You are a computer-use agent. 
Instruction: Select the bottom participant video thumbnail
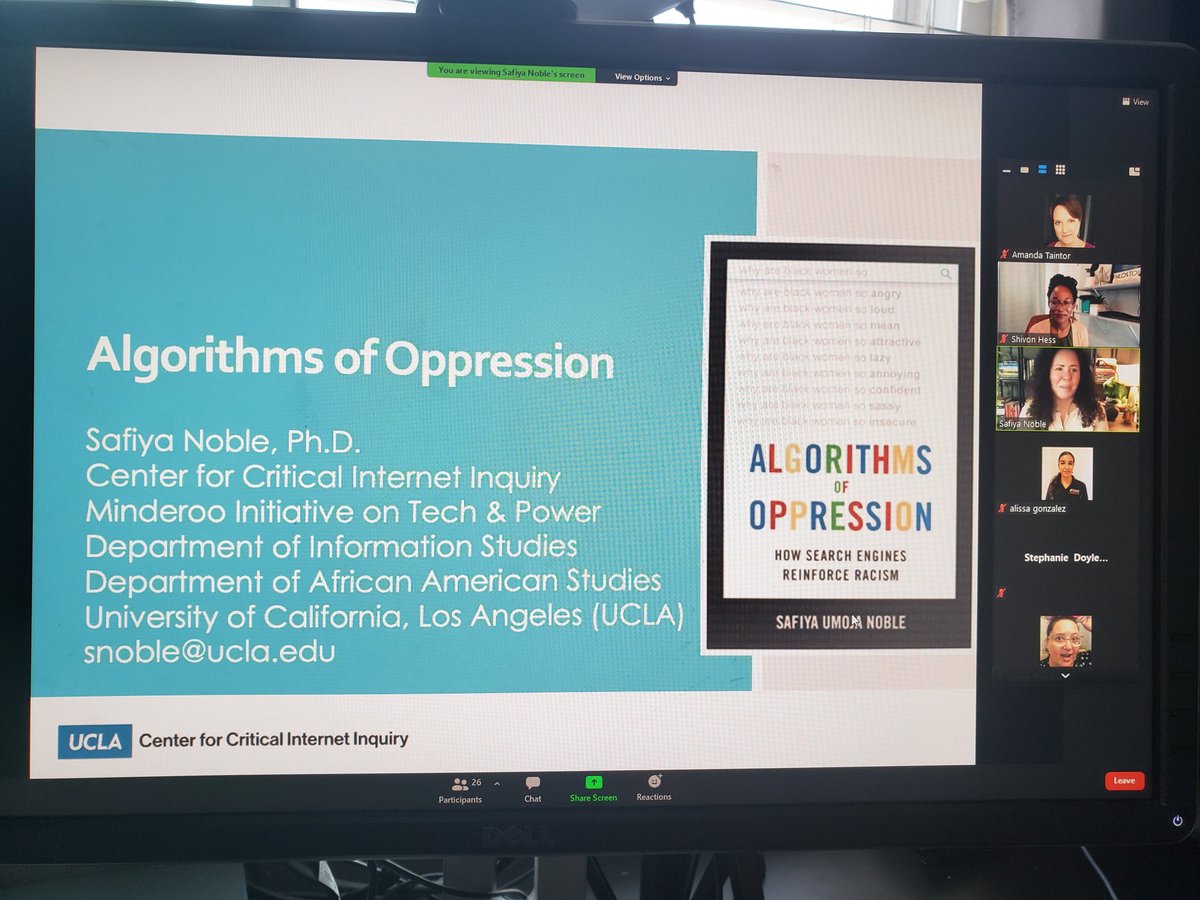coord(1066,641)
